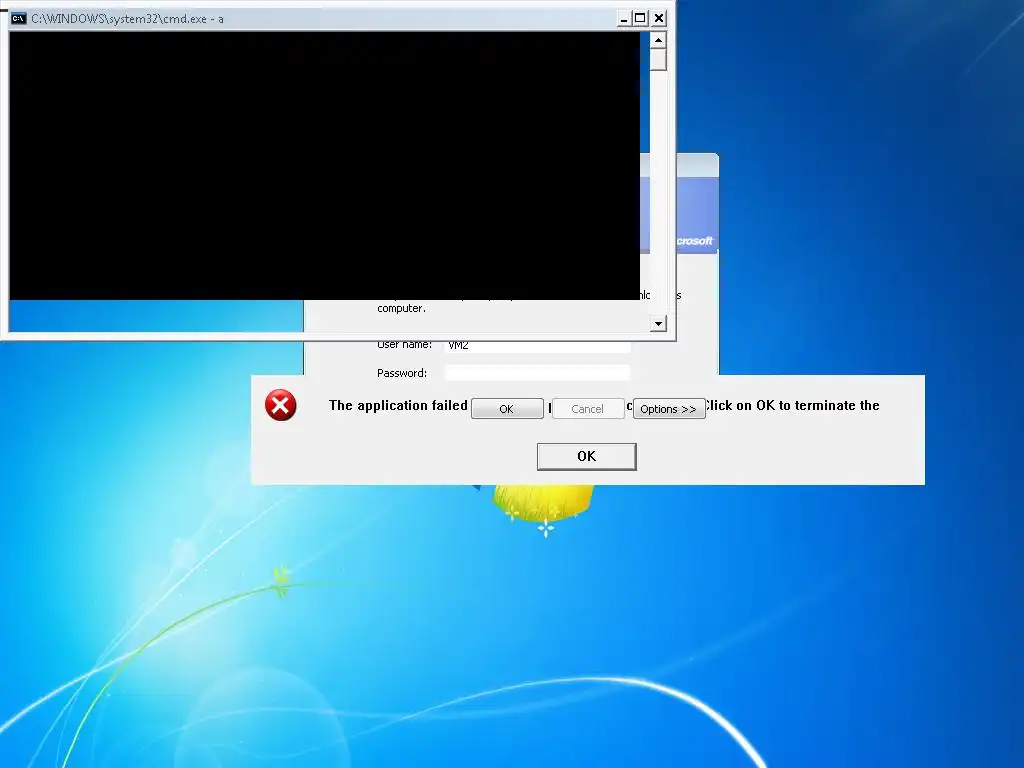
Task: Click the cmd.exe window title text
Action: tap(127, 19)
